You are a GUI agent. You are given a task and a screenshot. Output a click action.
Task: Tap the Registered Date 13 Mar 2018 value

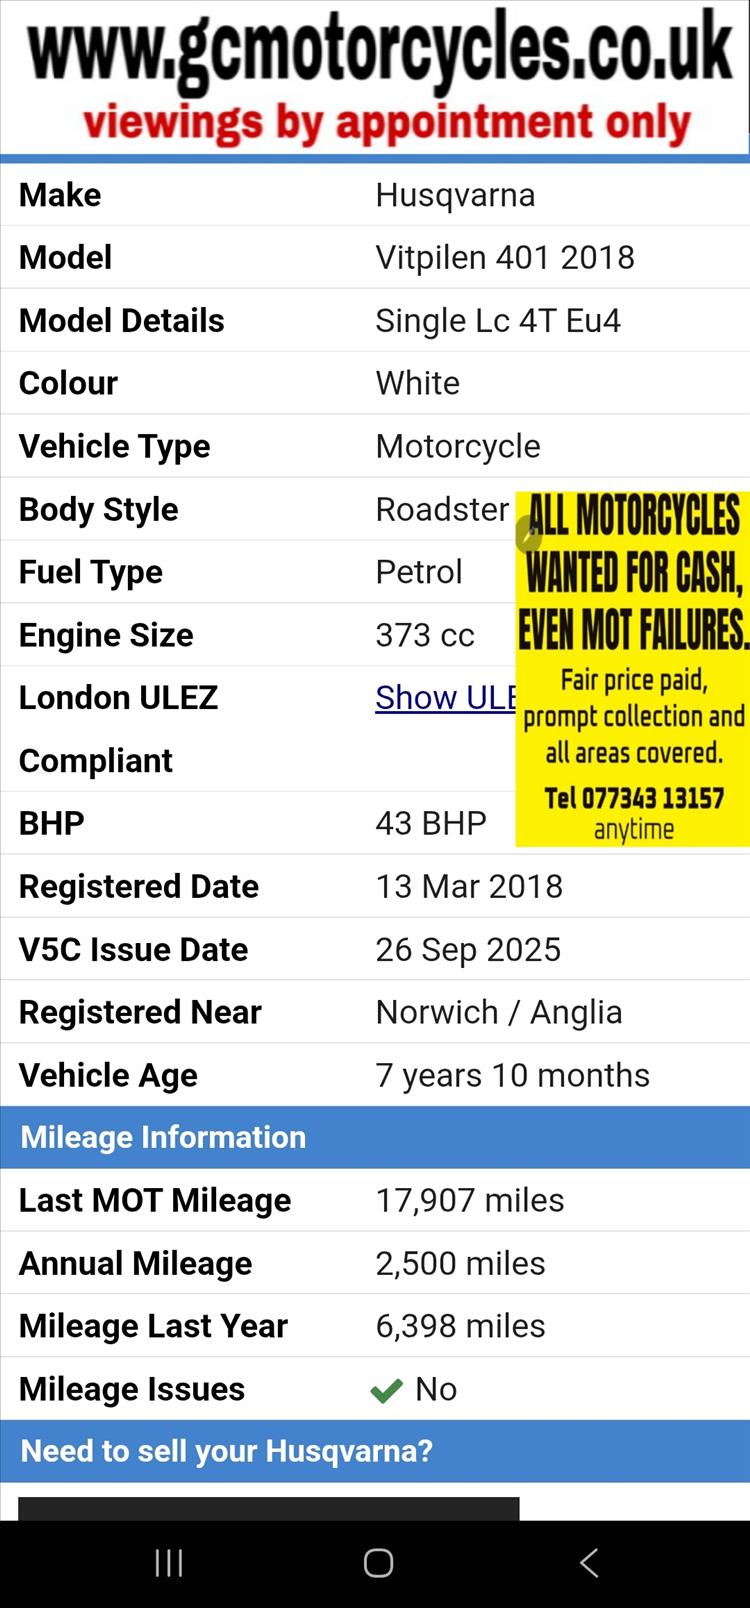469,886
